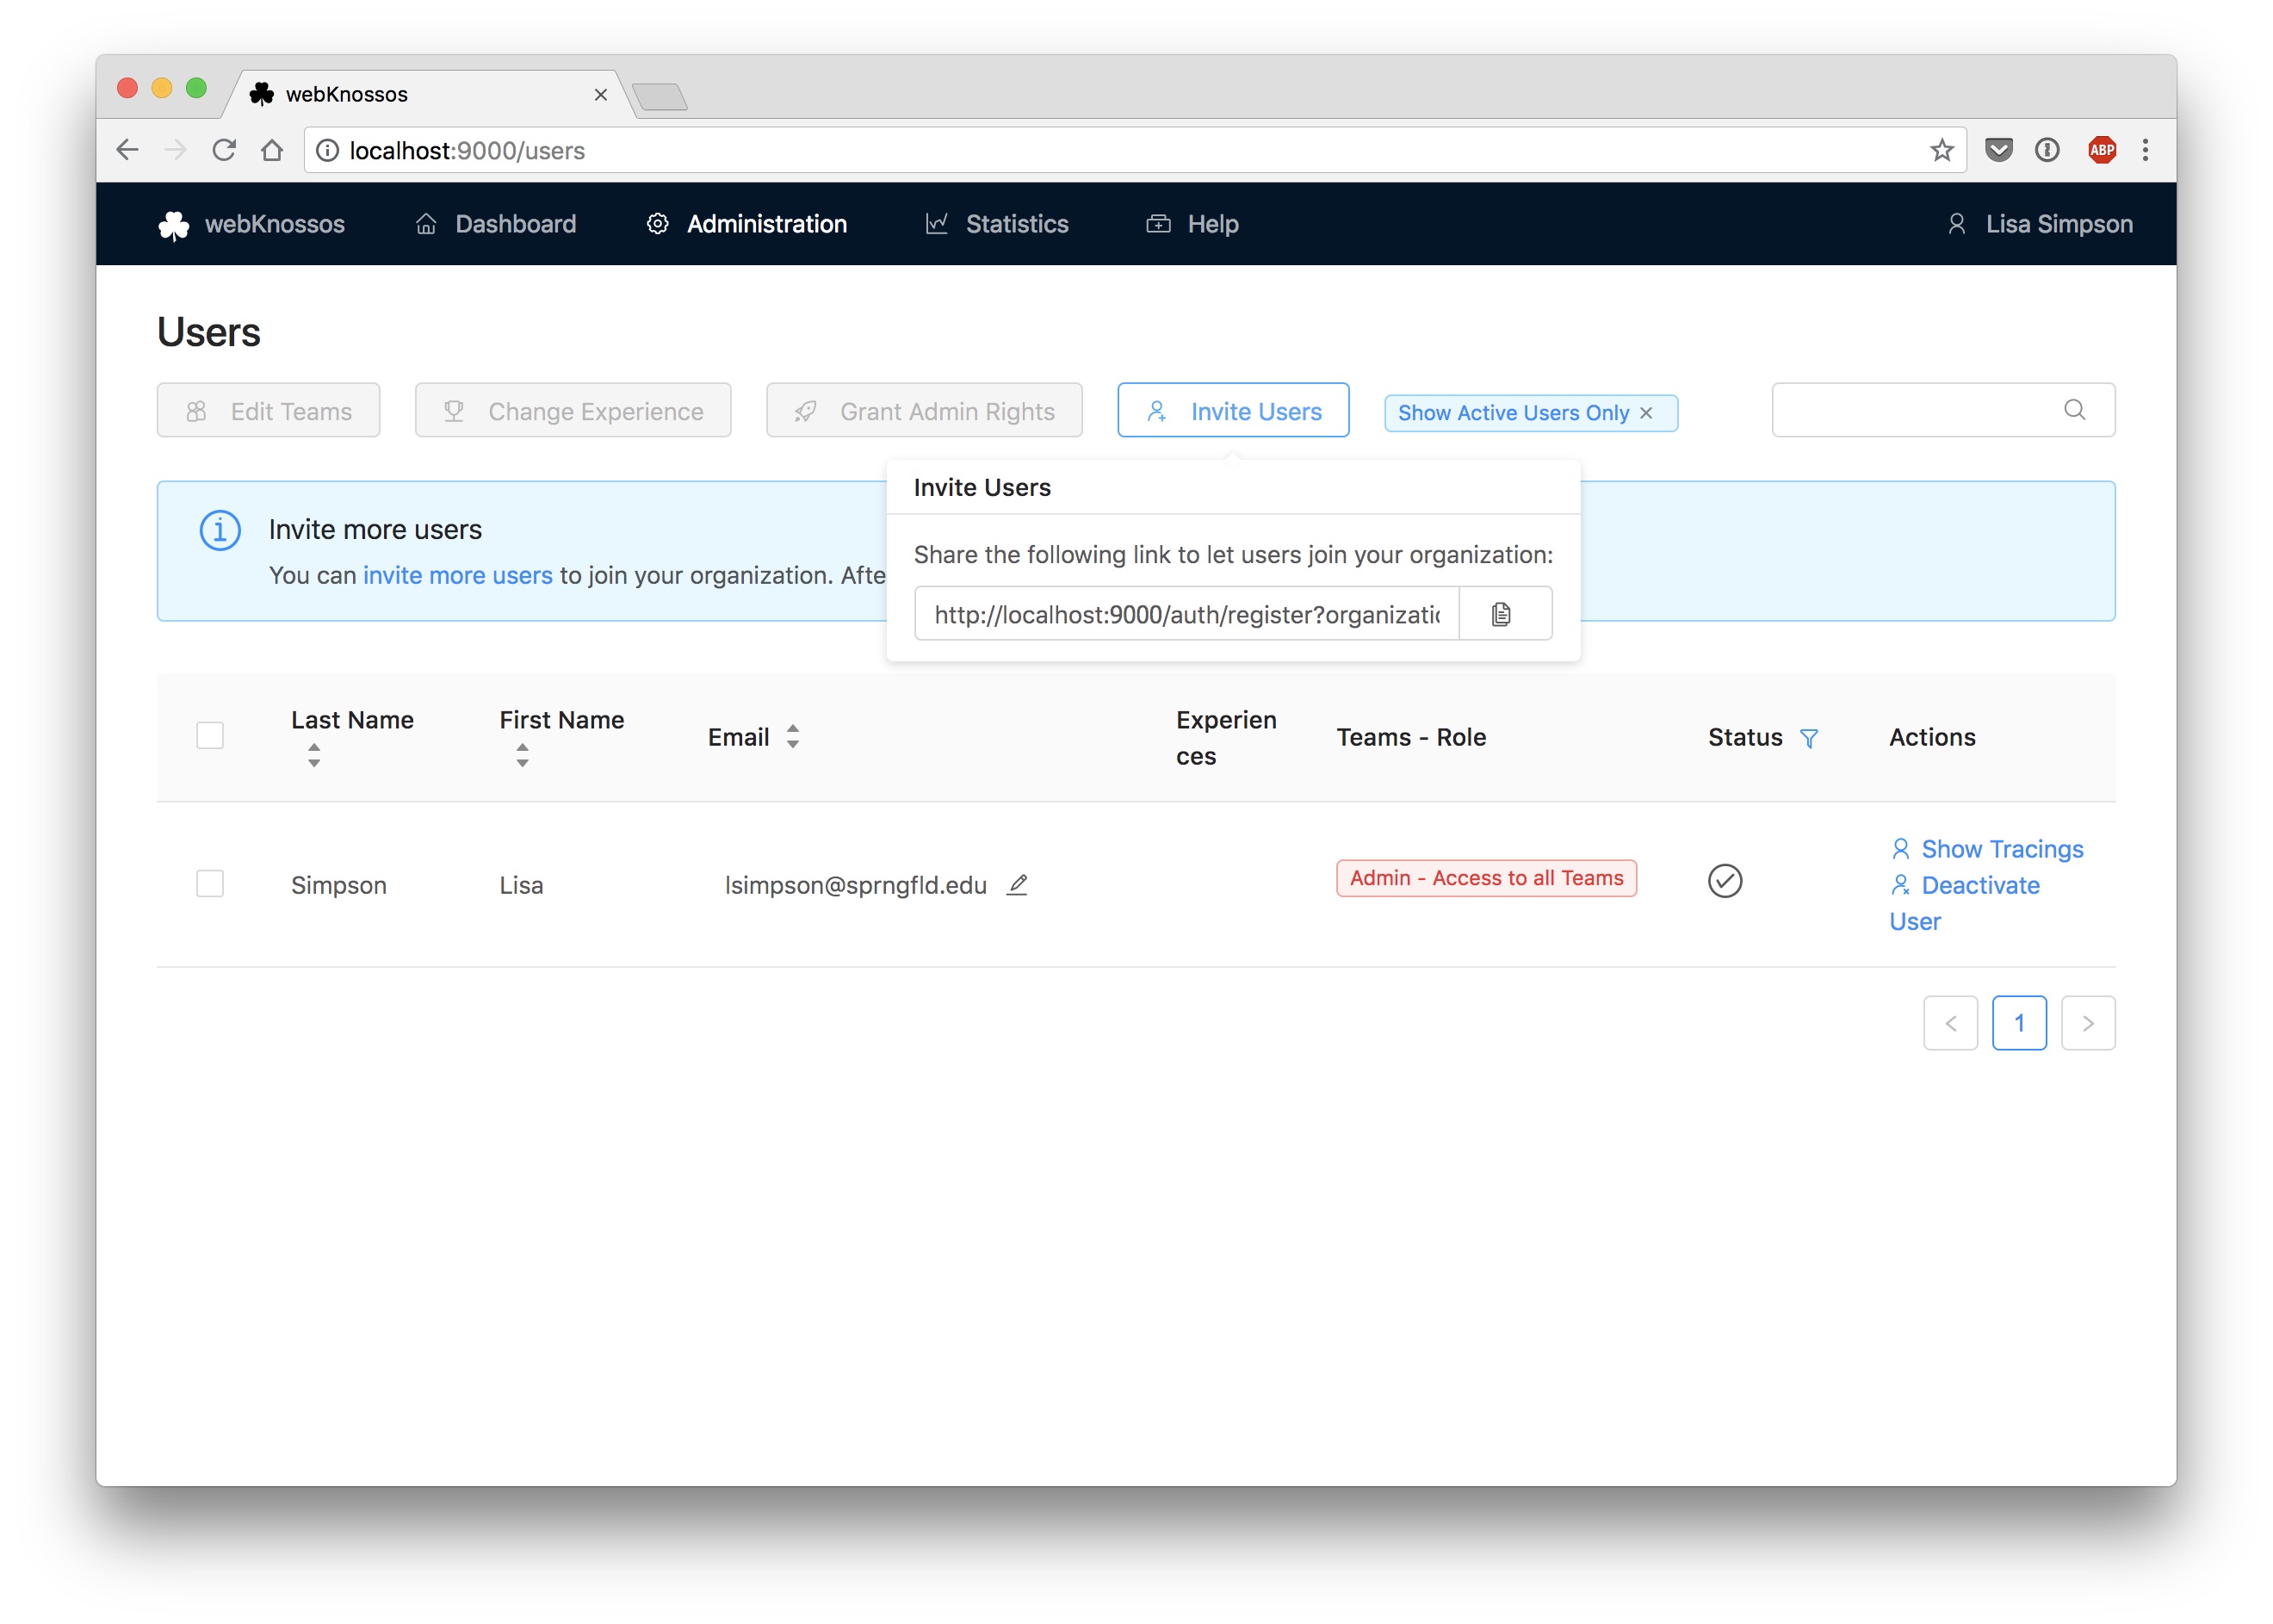Open Chrome three-dot menu

click(2145, 150)
